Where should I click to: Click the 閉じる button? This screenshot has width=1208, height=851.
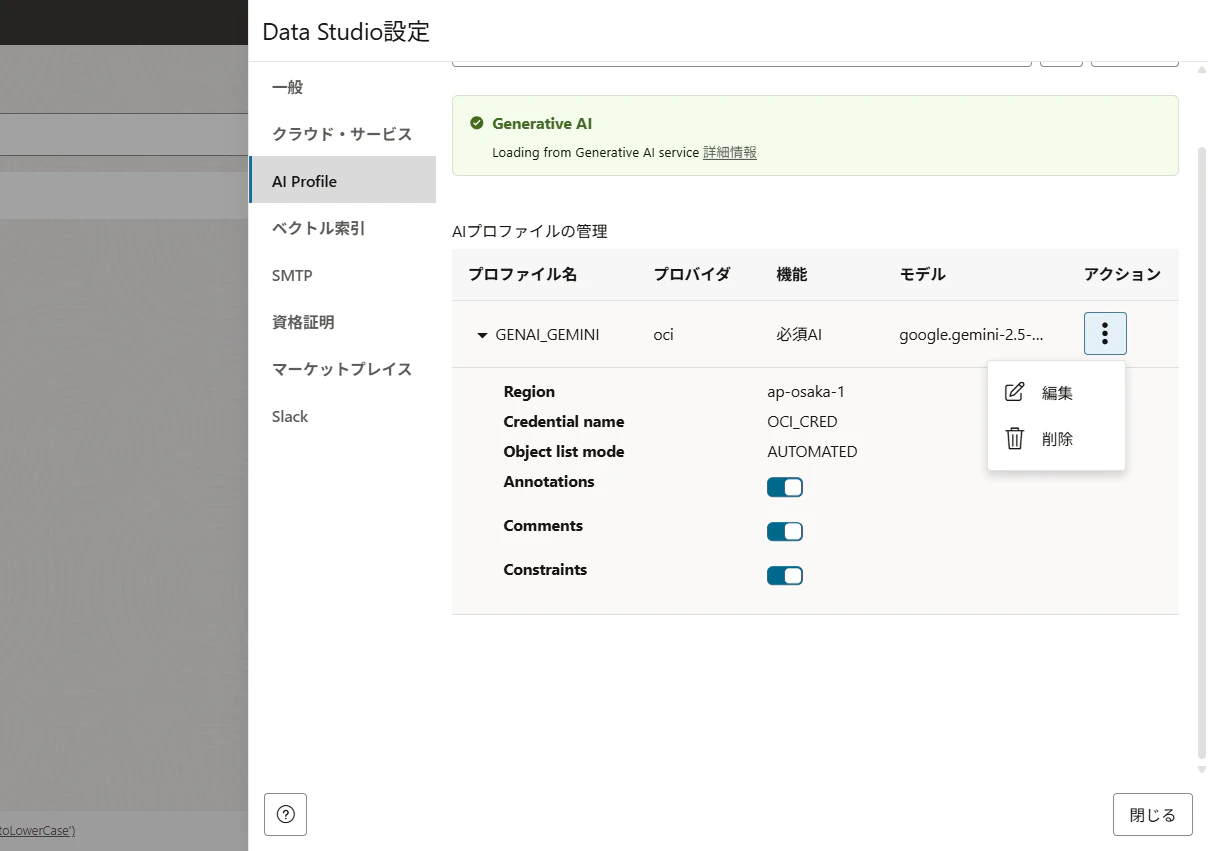pos(1153,814)
